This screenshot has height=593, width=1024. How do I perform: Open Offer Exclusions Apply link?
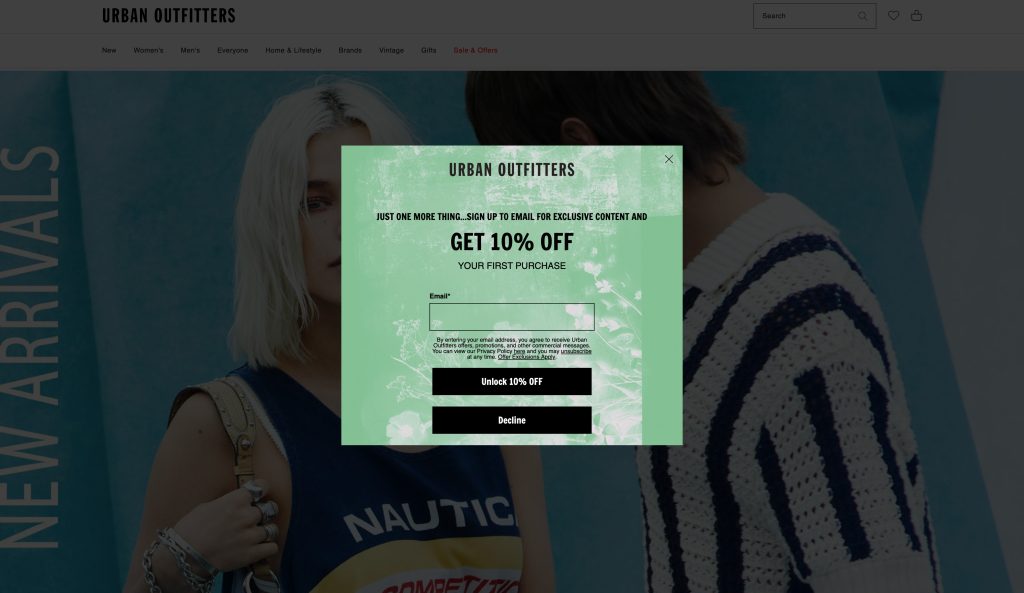point(526,357)
